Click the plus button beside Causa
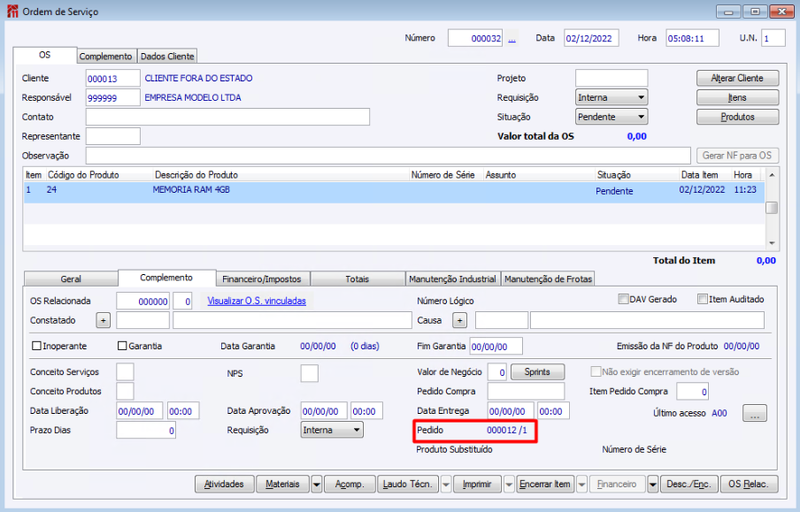 tap(460, 320)
